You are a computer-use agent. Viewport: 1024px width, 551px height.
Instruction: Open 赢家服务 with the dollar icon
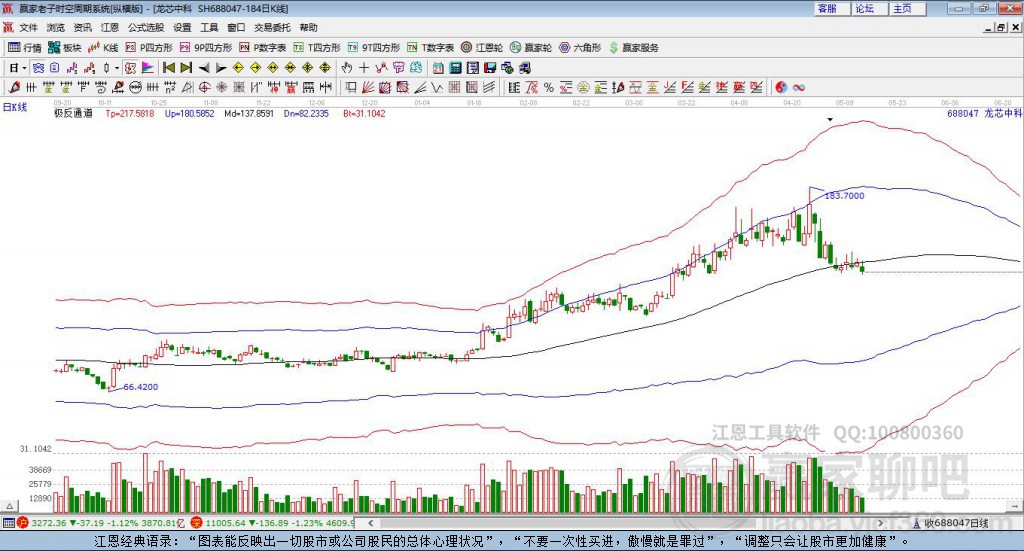click(x=633, y=48)
